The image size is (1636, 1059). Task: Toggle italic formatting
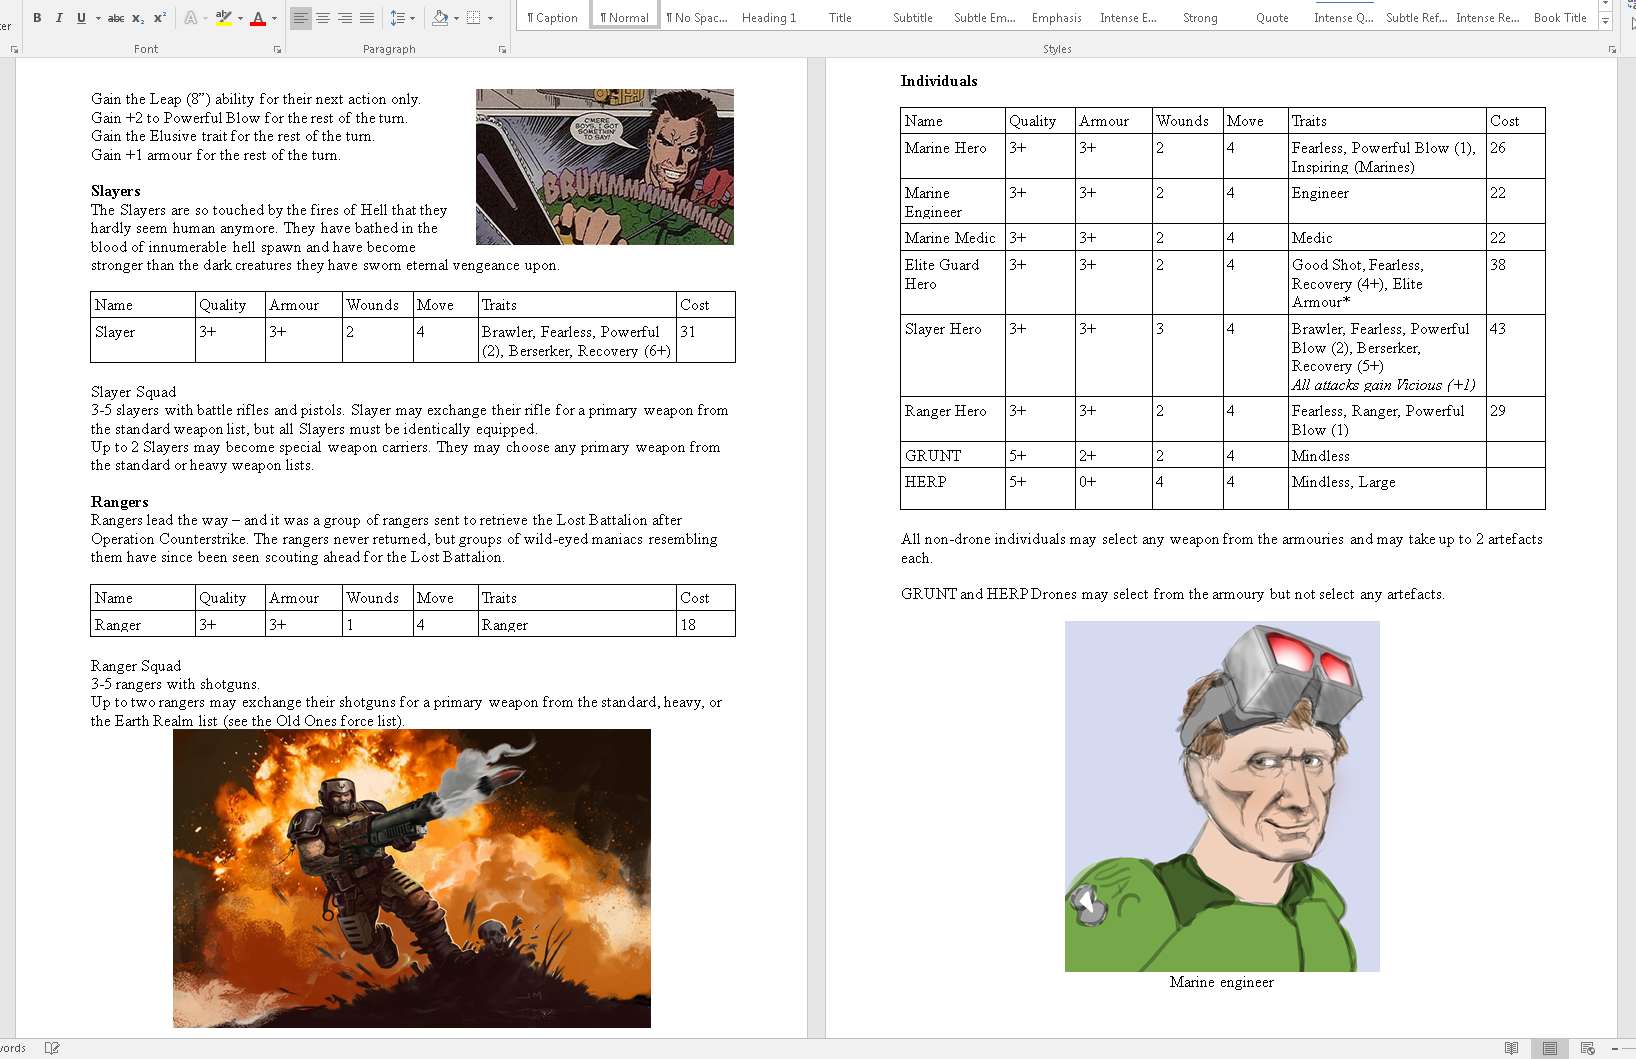click(x=59, y=18)
